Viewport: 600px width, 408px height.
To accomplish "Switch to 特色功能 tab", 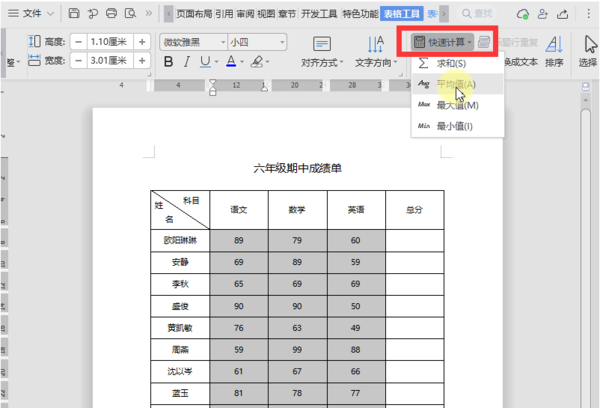I will 360,14.
